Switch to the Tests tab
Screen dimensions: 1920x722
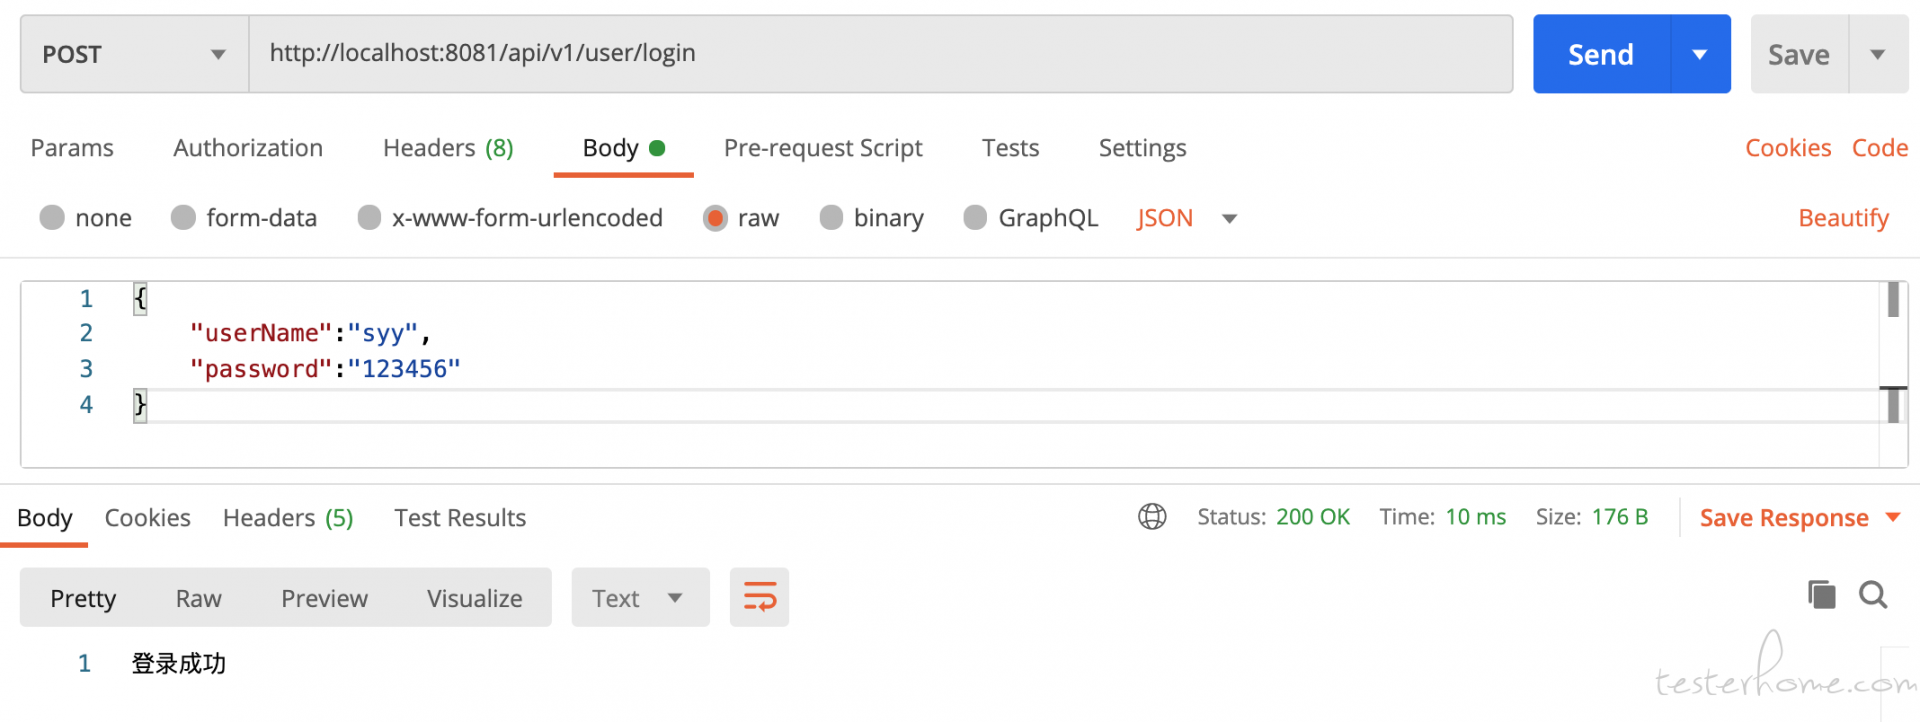[x=1010, y=148]
